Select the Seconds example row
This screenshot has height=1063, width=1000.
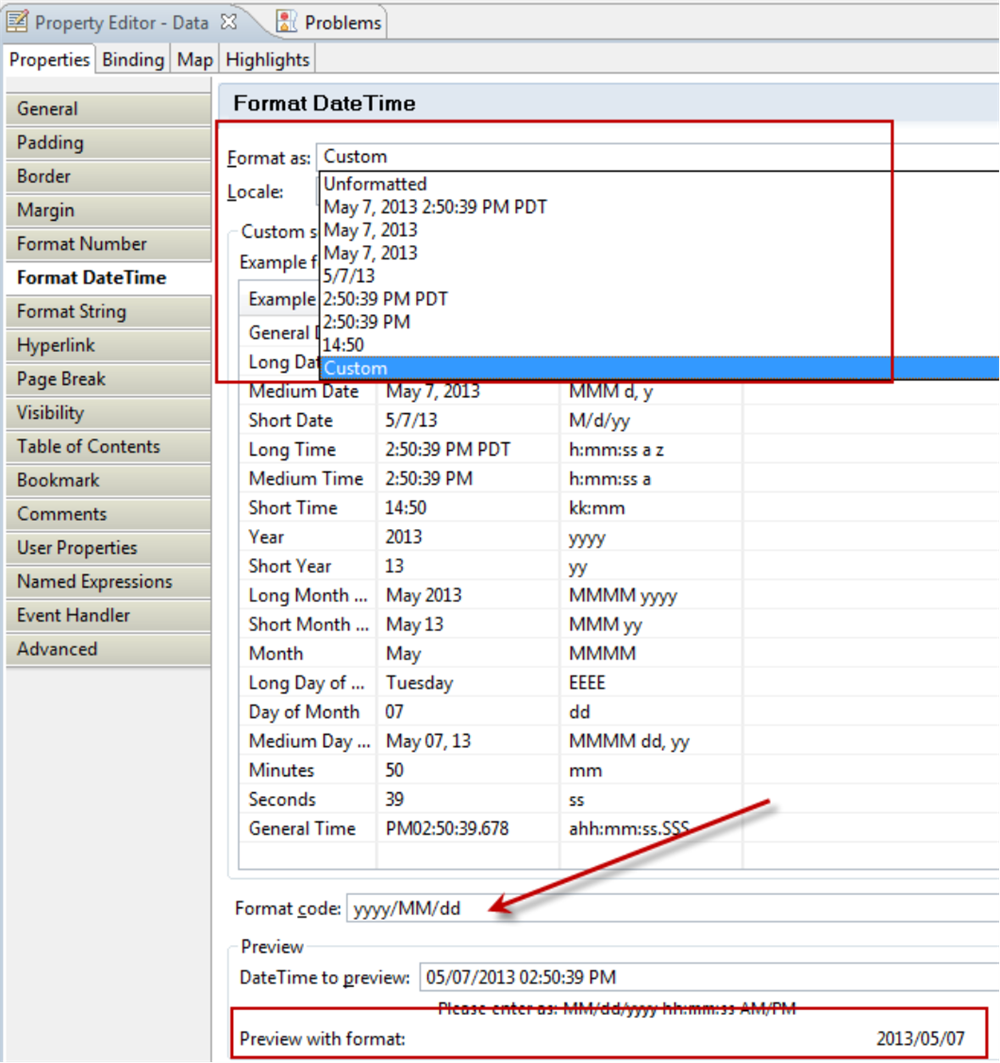pos(618,800)
